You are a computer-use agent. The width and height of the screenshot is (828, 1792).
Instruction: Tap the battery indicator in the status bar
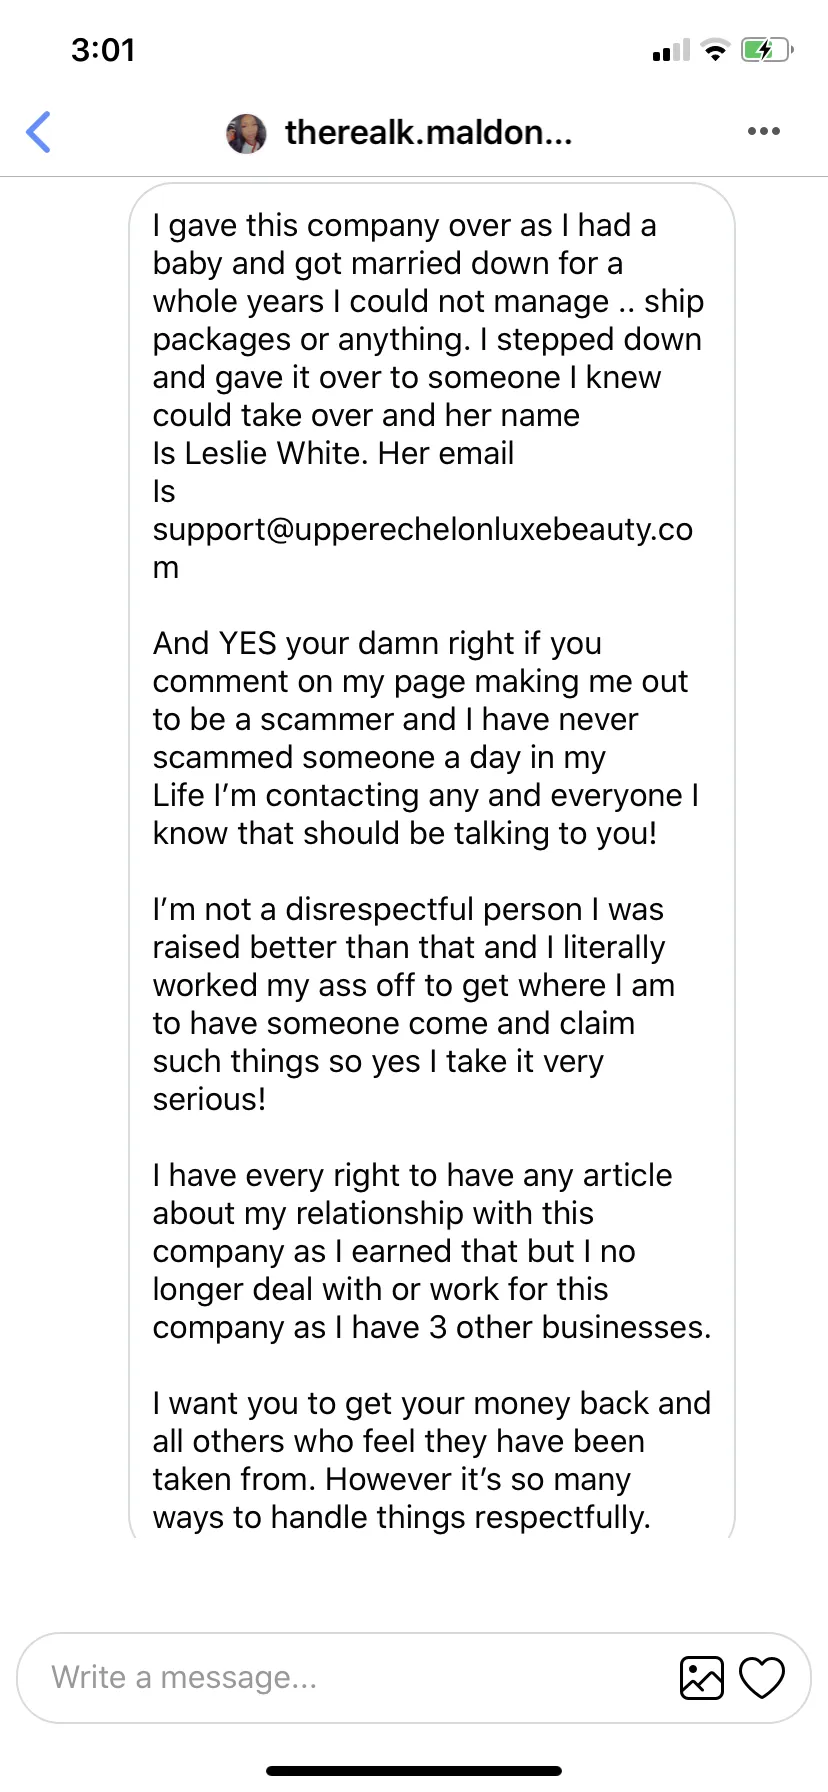(767, 50)
